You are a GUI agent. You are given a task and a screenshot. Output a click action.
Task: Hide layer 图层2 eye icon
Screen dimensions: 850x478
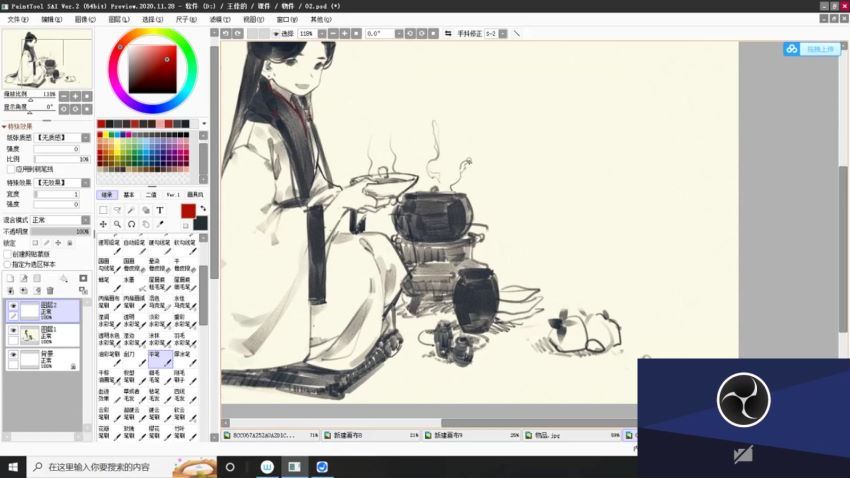14,306
